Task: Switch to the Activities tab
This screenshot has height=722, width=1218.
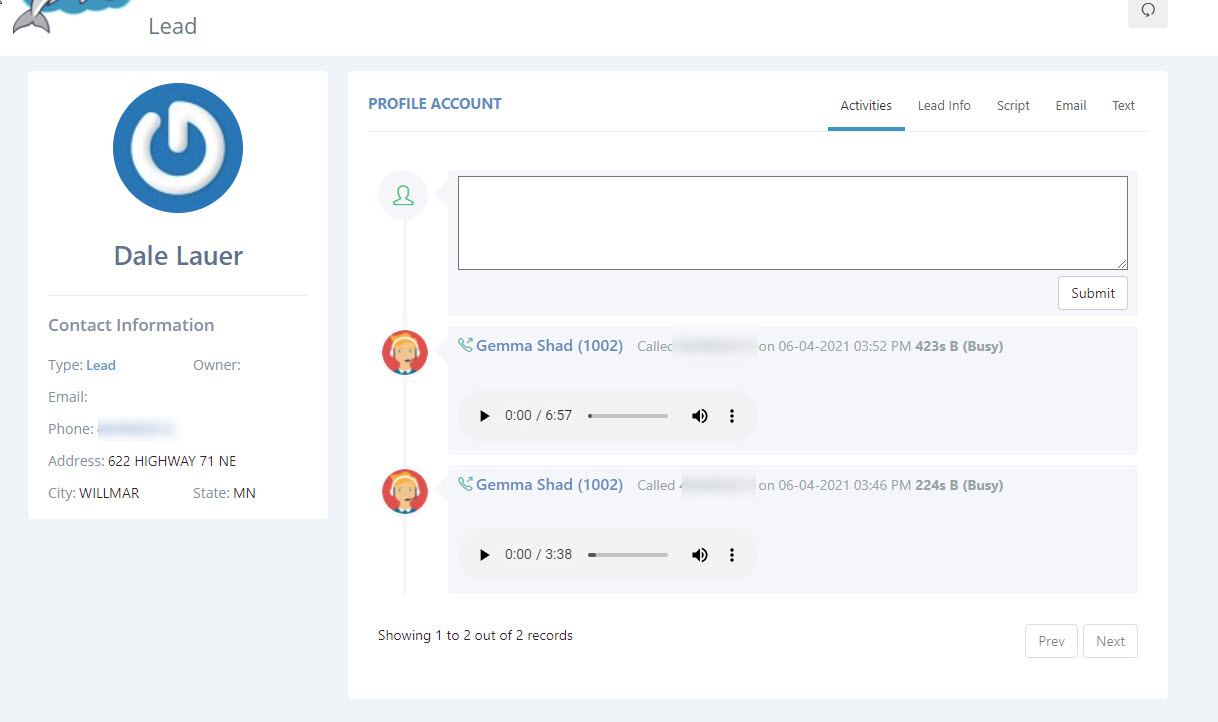Action: point(866,105)
